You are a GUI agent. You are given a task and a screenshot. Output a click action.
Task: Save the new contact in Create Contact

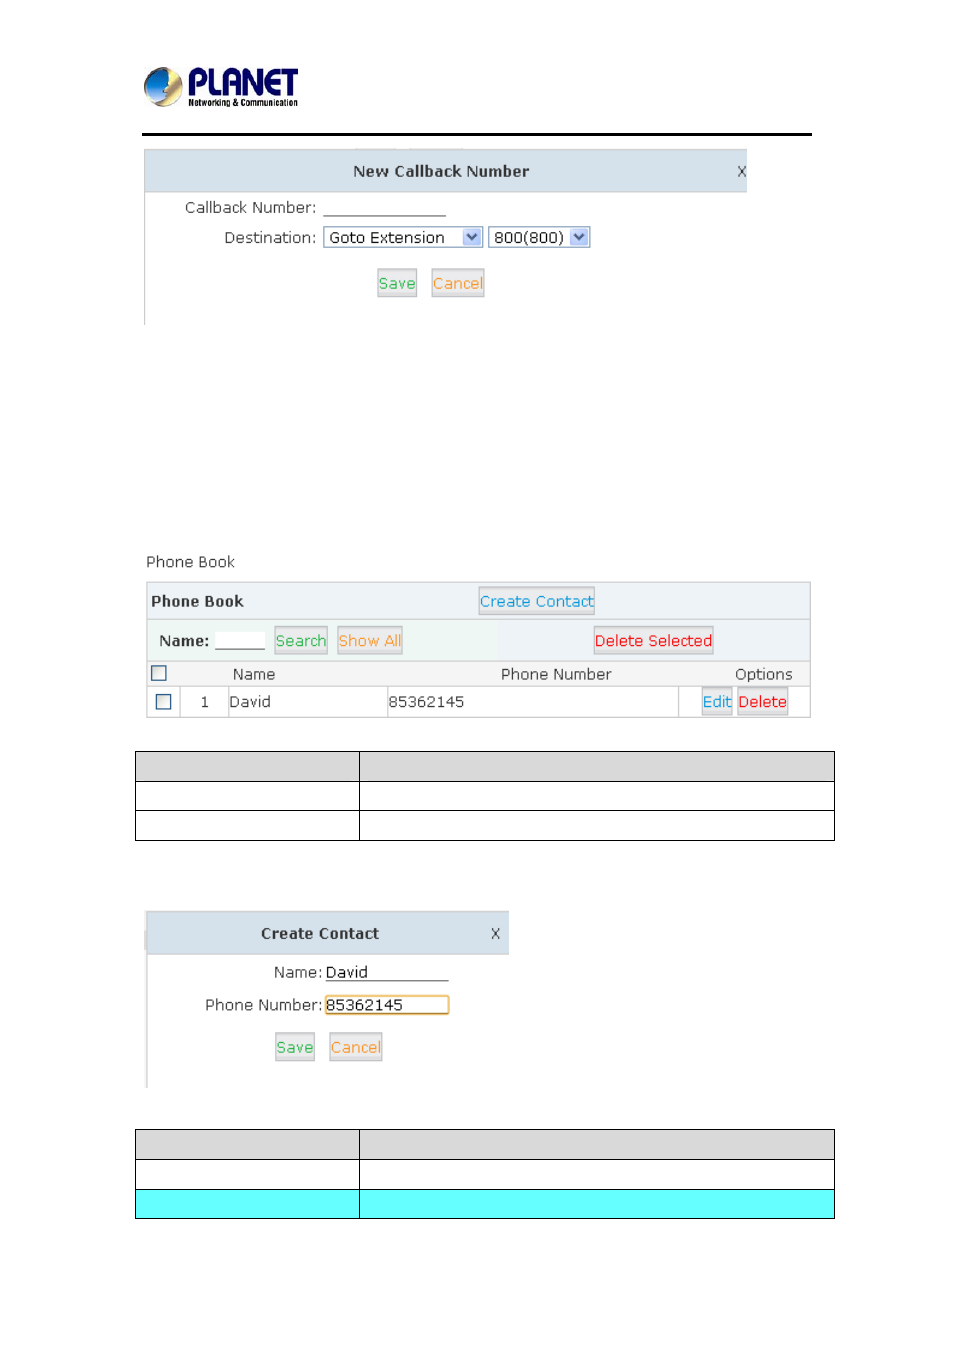pyautogui.click(x=295, y=1047)
